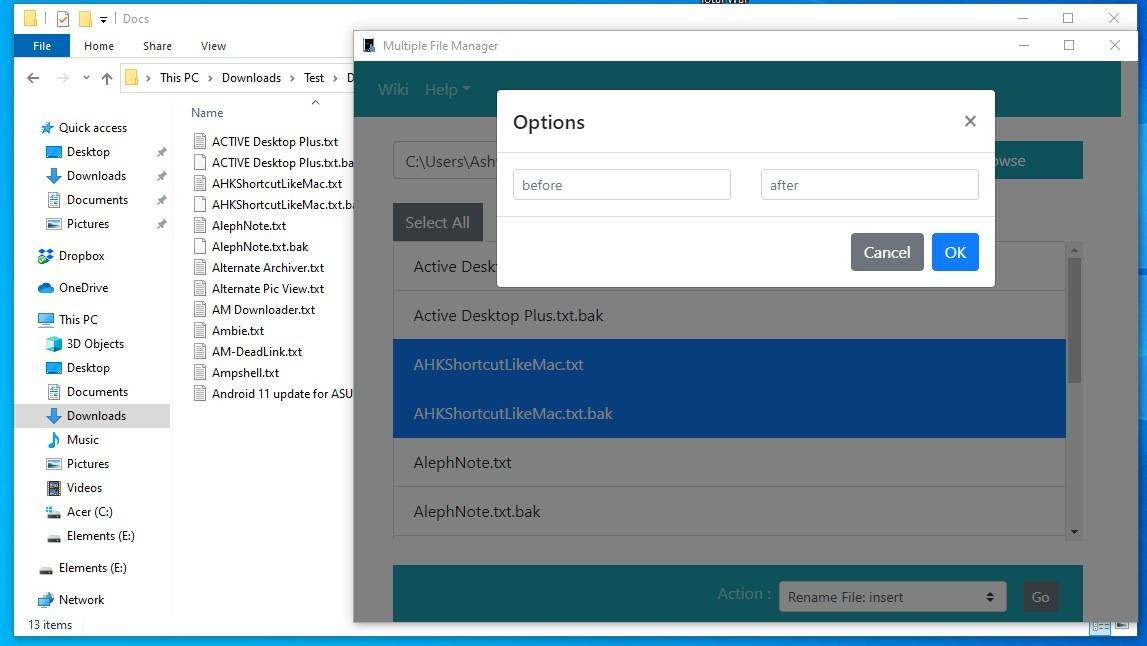This screenshot has width=1147, height=646.
Task: Open Music folder in navigation pane
Action: click(x=82, y=440)
